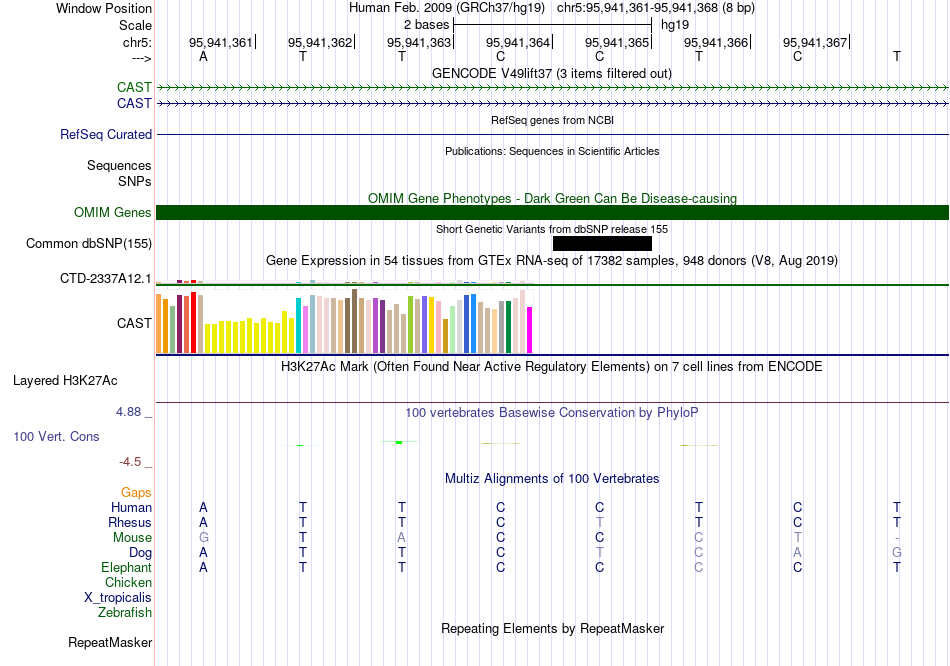Image resolution: width=950 pixels, height=666 pixels.
Task: Open the GENCODE V49lift37 track title
Action: [552, 73]
